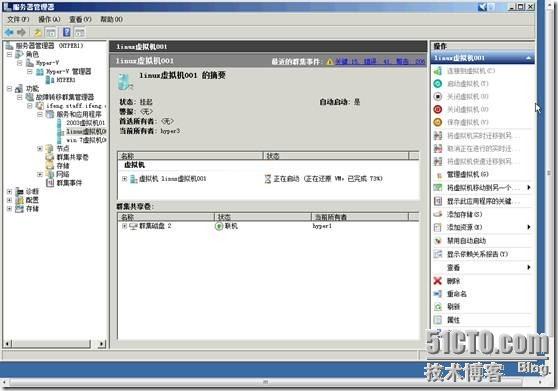The image size is (558, 391).
Task: Click the orange 保存虚拟机 save icon
Action: point(438,122)
